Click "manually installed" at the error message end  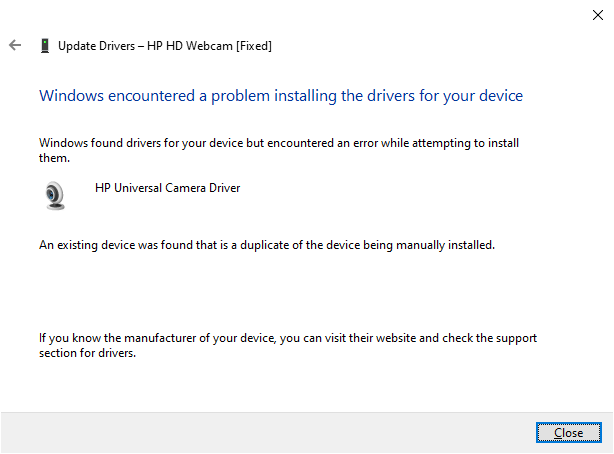pos(449,244)
